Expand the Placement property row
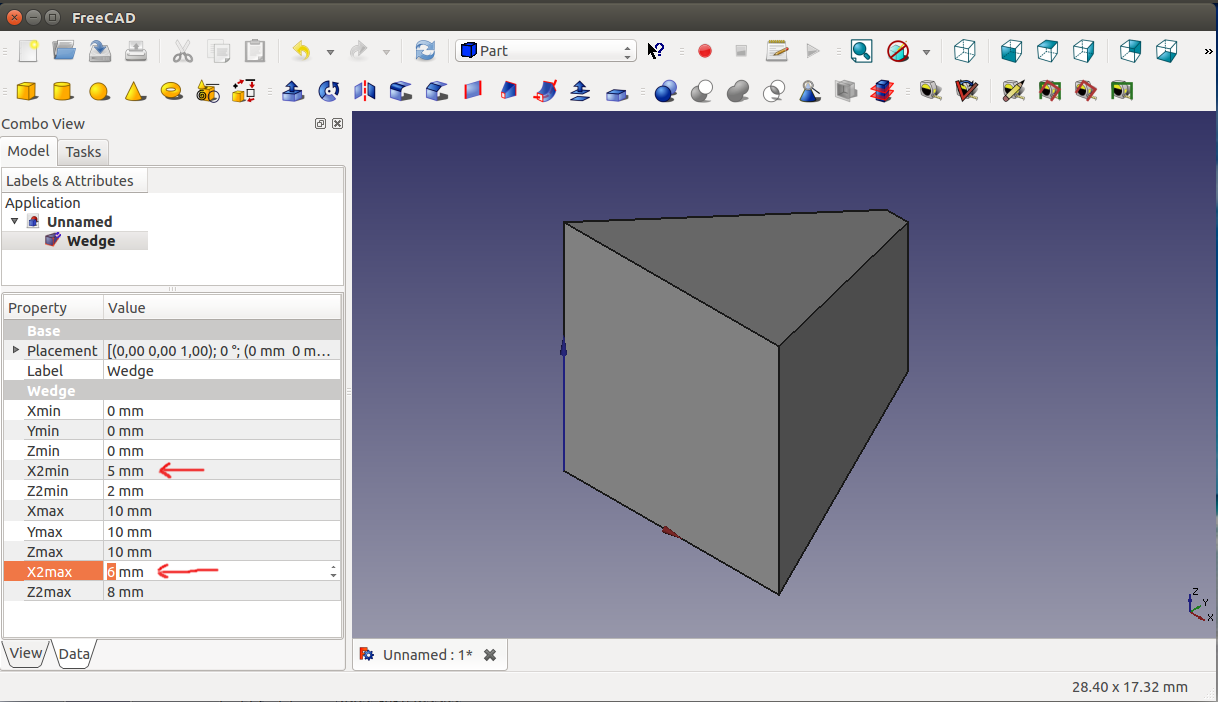This screenshot has width=1218, height=702. coord(16,350)
